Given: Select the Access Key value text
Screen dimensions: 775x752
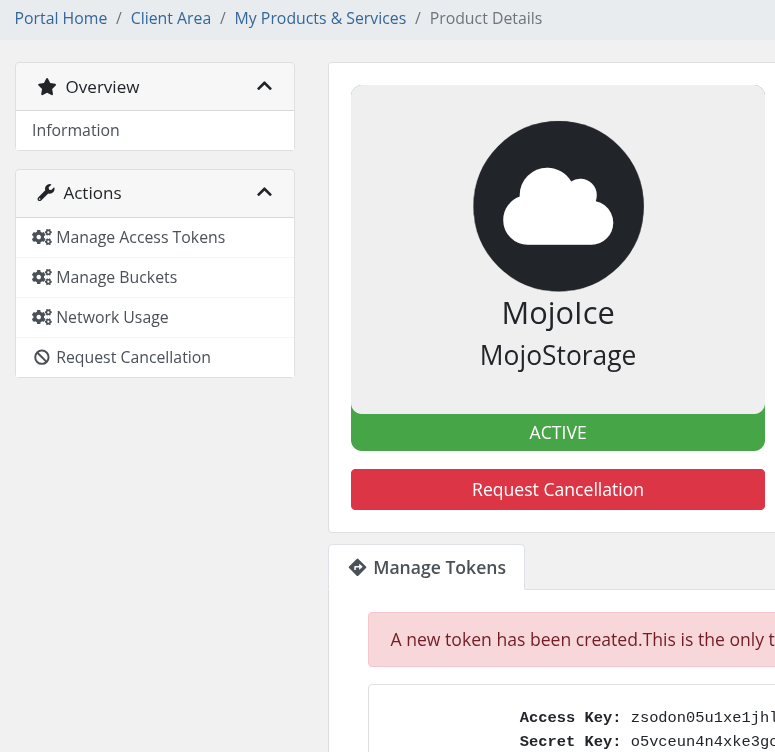Looking at the screenshot, I should [703, 717].
